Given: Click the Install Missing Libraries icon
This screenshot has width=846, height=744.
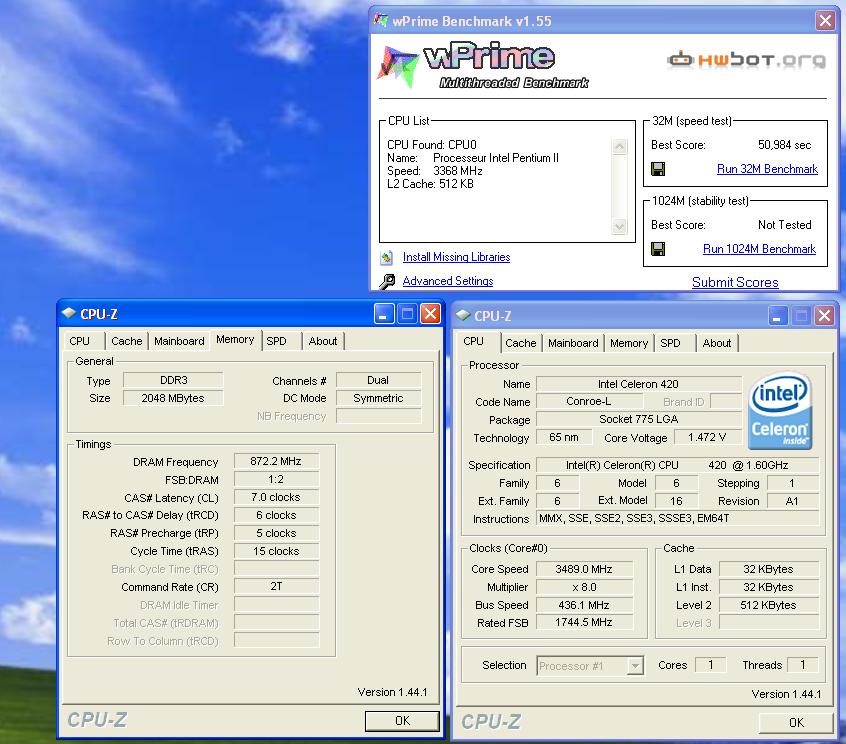Looking at the screenshot, I should pos(386,257).
